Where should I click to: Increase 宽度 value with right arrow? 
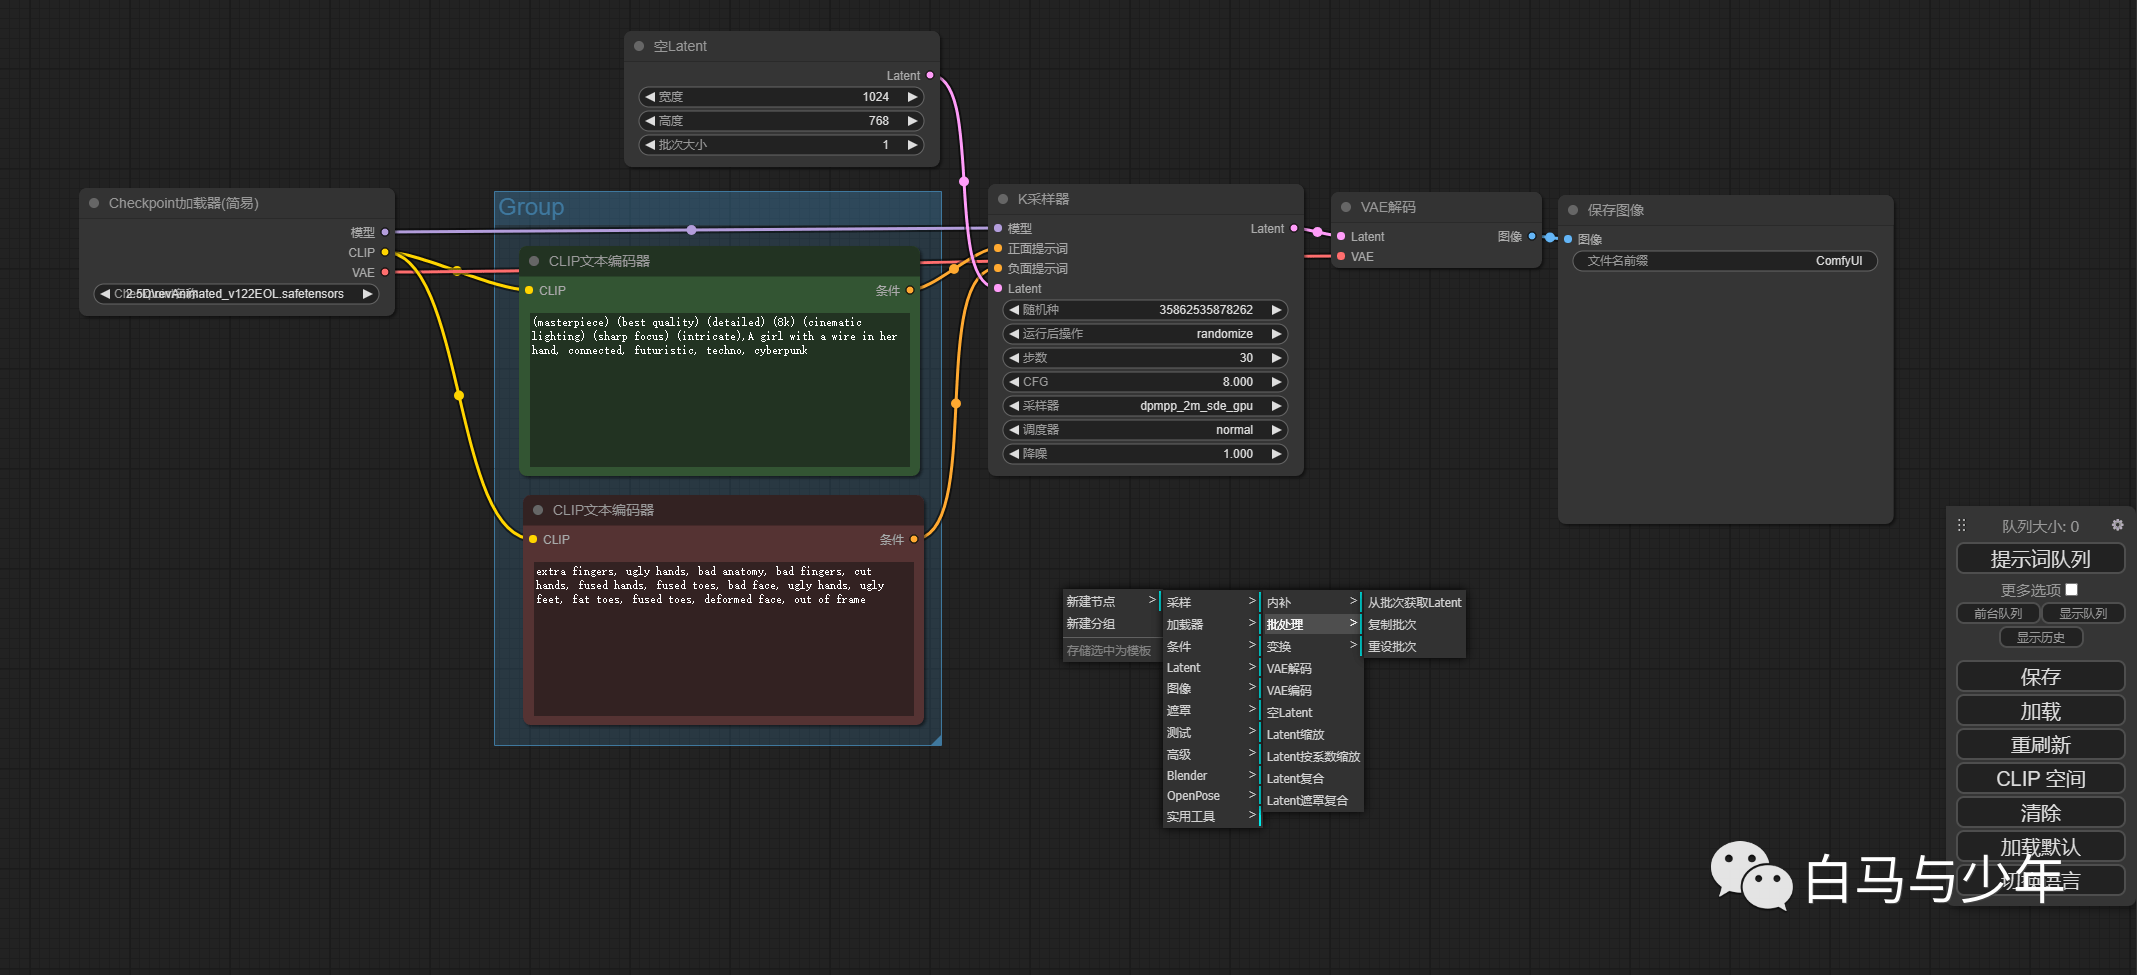coord(912,97)
